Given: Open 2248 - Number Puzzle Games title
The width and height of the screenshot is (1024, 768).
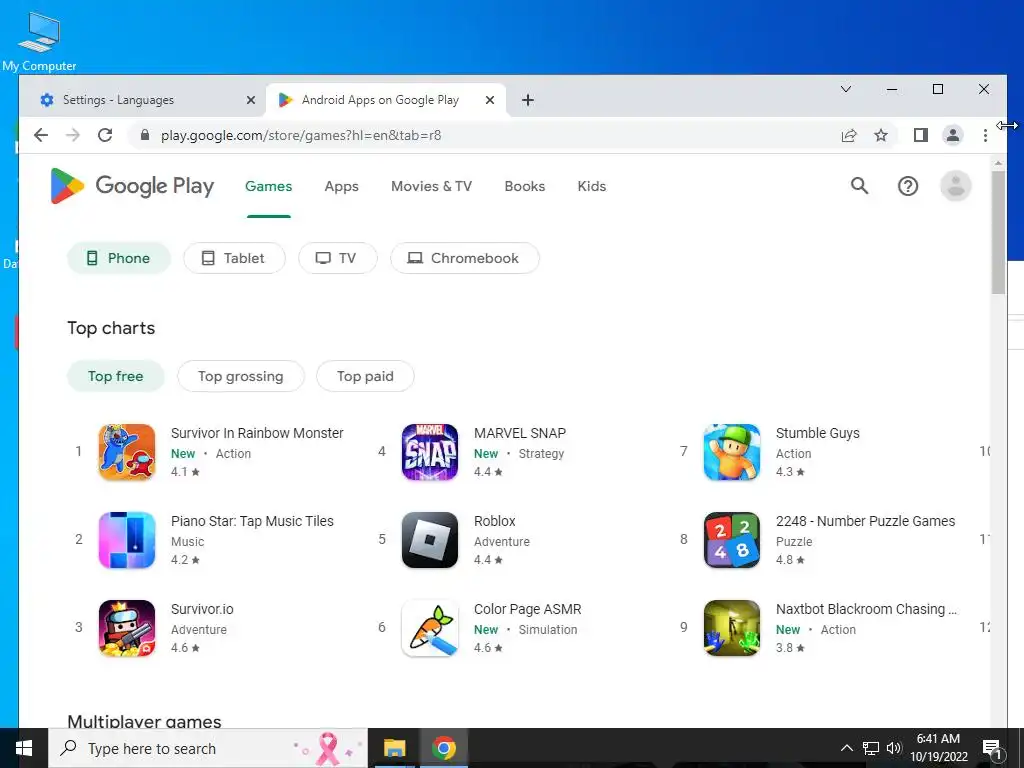Looking at the screenshot, I should (865, 521).
